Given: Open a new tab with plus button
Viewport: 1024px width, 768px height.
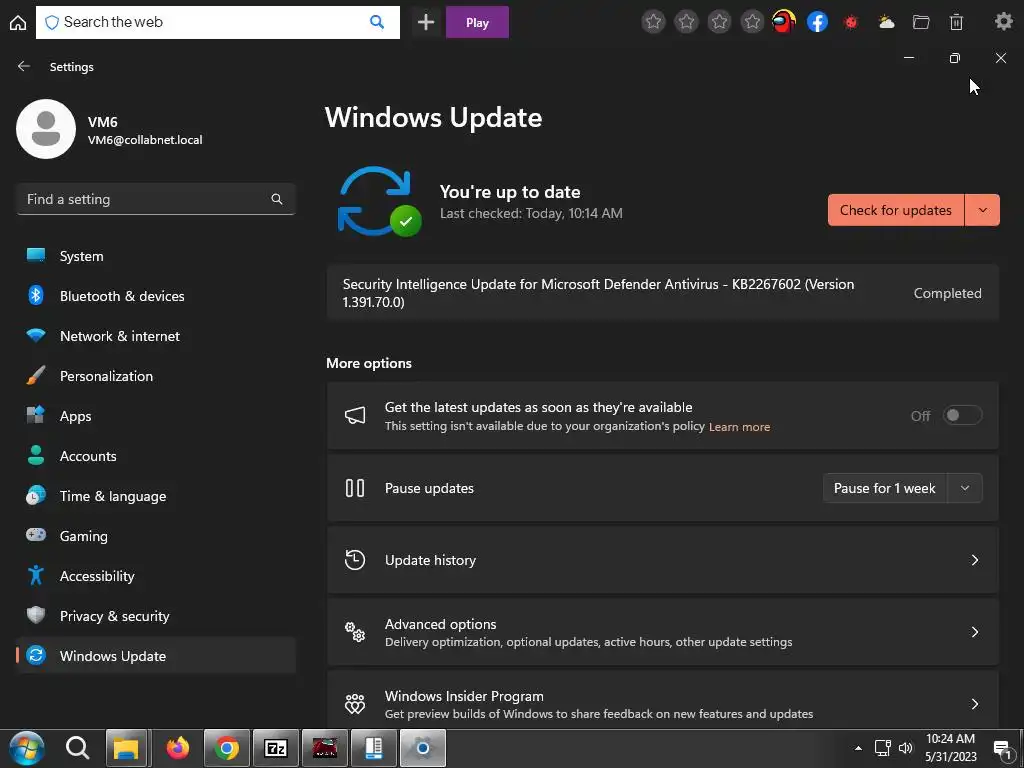Looking at the screenshot, I should click(x=426, y=22).
